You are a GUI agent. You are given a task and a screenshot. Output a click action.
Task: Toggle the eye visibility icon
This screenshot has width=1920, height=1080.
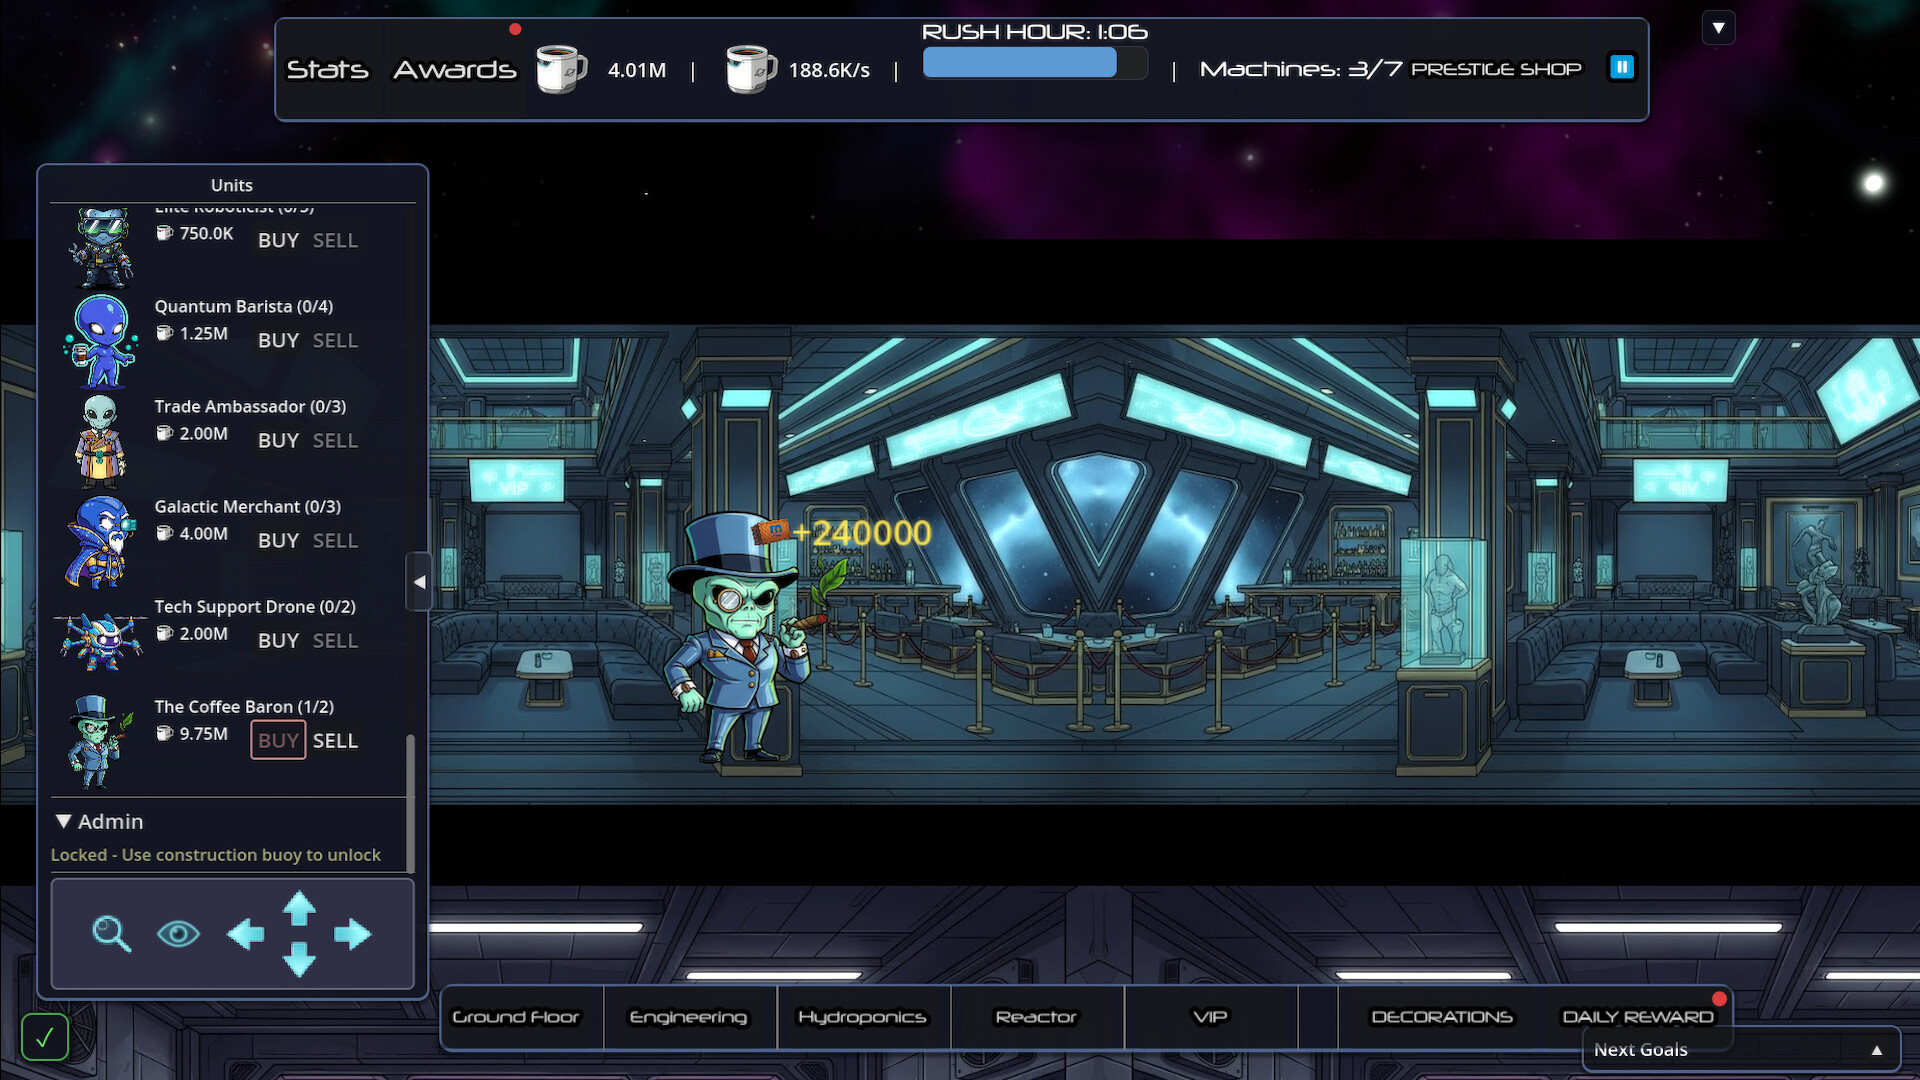pos(178,933)
